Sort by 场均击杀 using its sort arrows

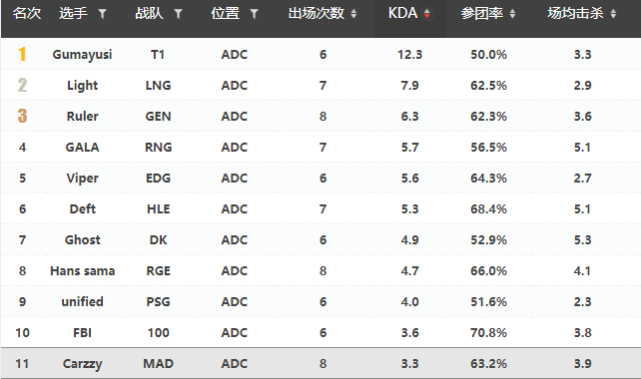pyautogui.click(x=613, y=14)
